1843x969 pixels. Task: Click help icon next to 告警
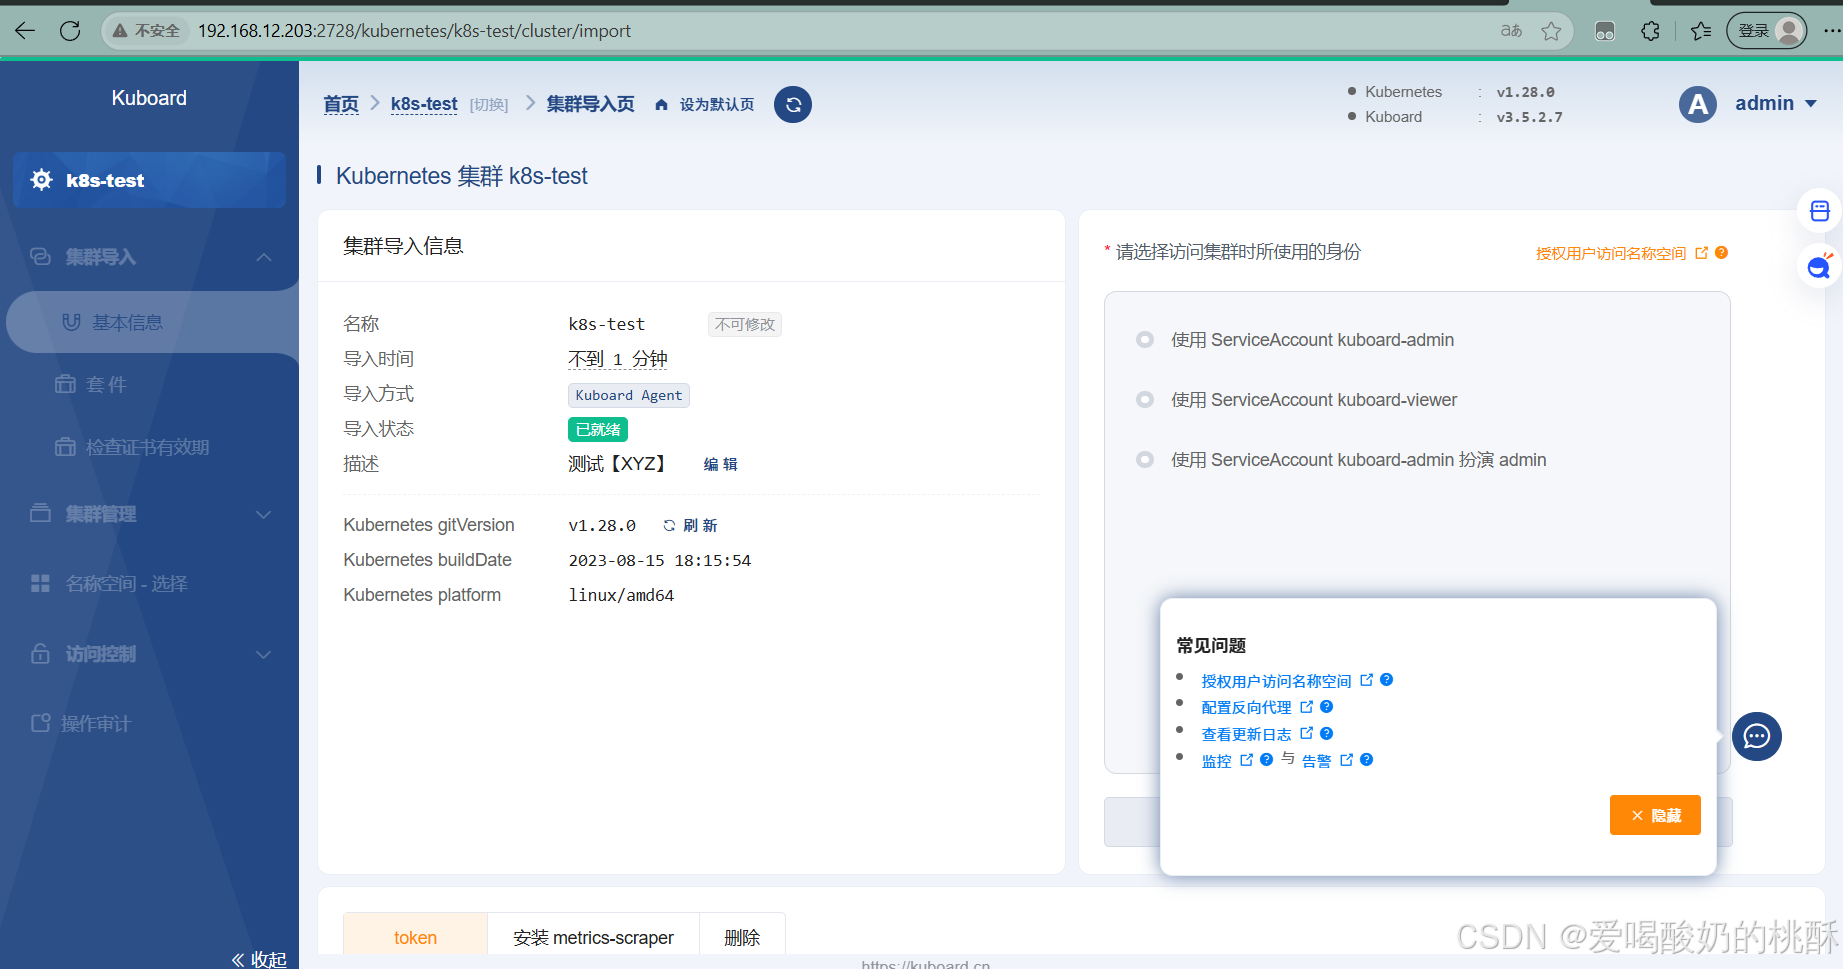pyautogui.click(x=1367, y=760)
